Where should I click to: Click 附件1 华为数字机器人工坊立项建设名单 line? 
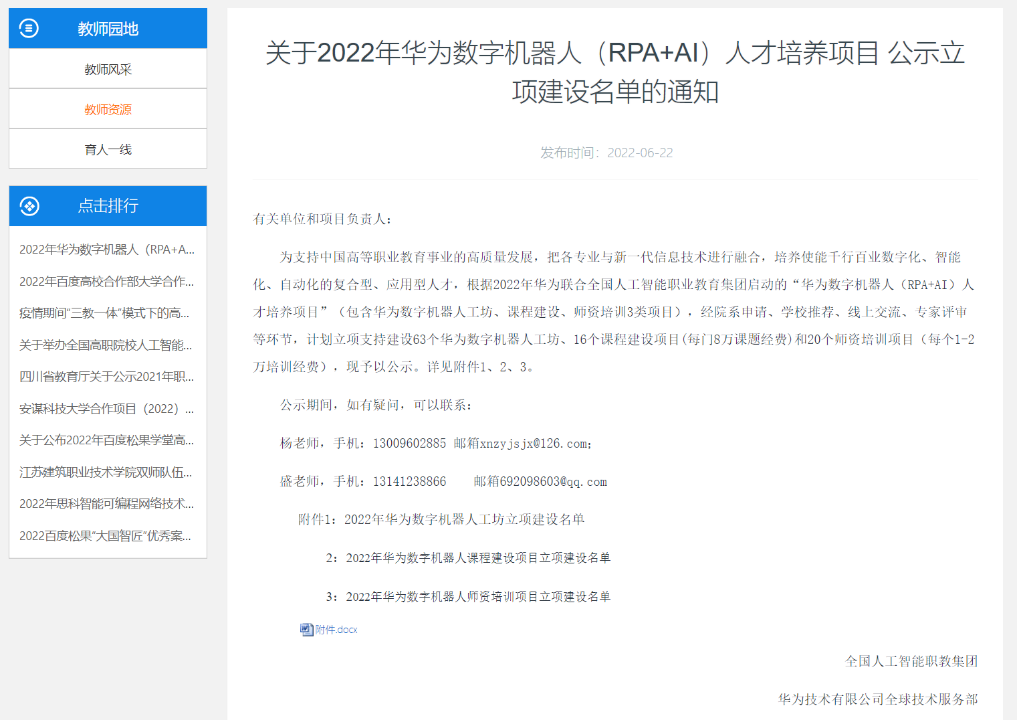[x=442, y=520]
